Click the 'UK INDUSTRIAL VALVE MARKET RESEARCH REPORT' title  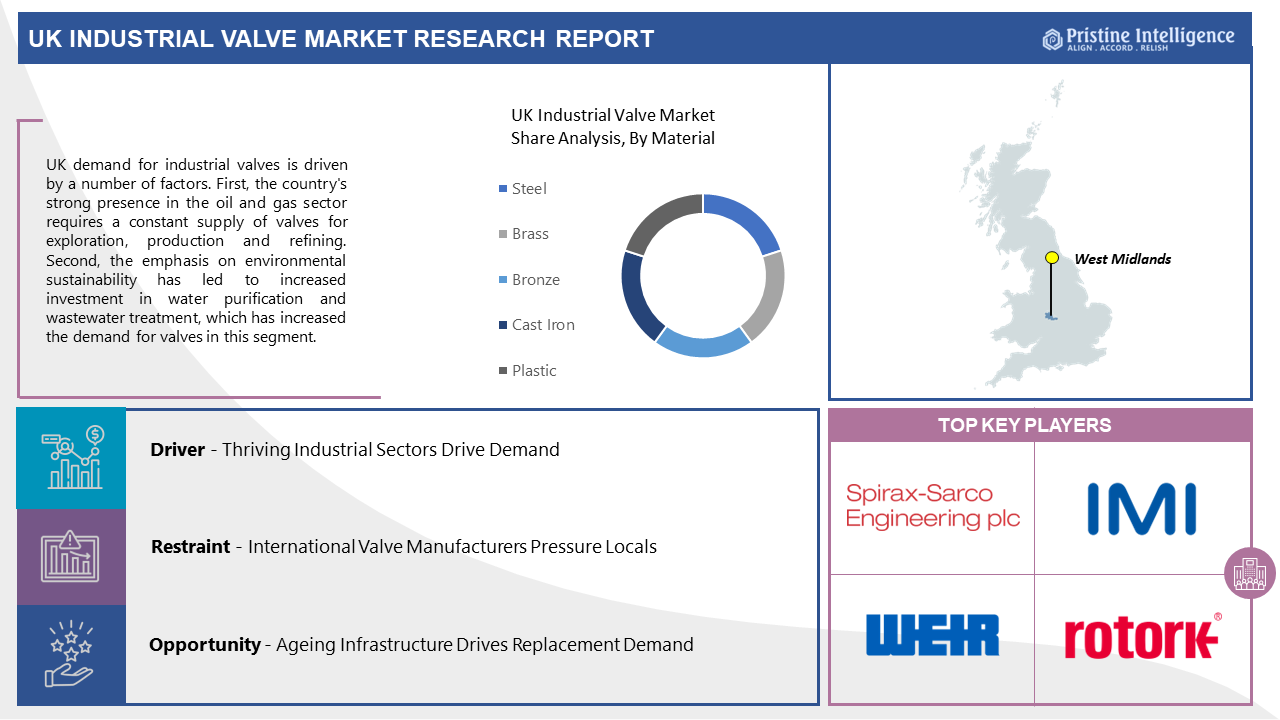341,39
